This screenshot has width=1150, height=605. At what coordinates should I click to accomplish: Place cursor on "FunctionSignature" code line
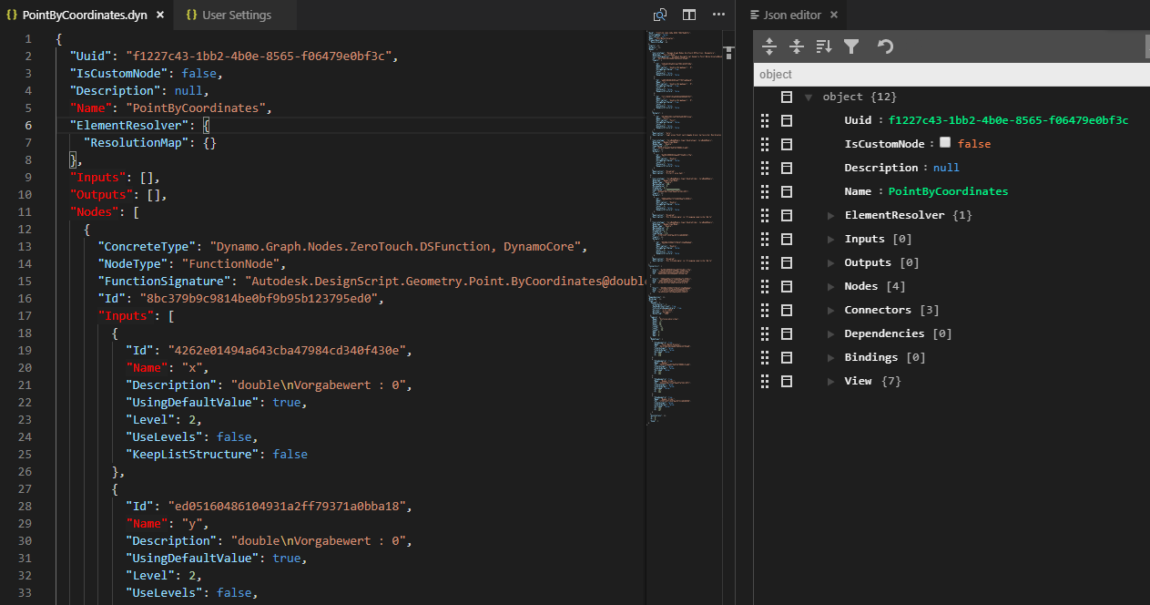pyautogui.click(x=372, y=282)
